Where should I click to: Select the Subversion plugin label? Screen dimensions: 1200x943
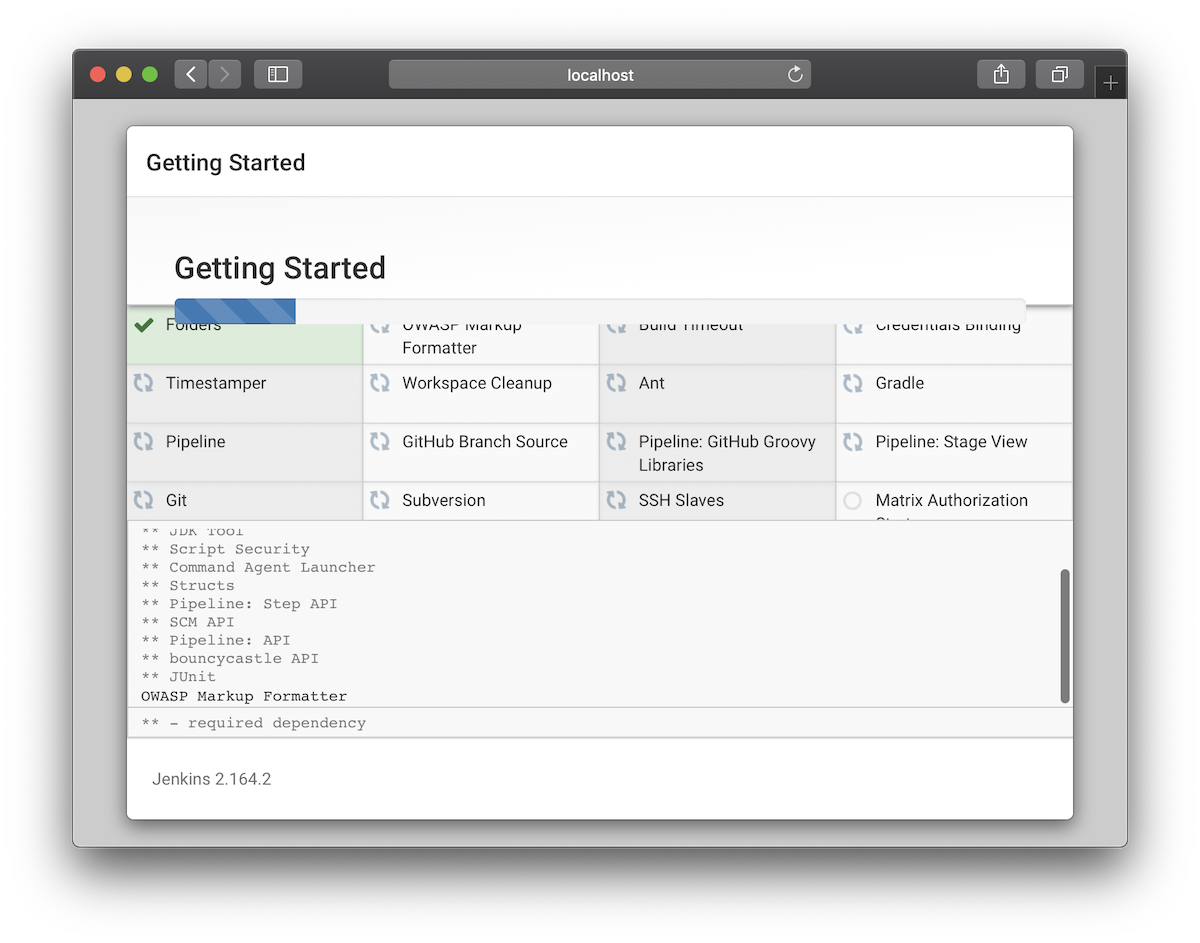(444, 500)
